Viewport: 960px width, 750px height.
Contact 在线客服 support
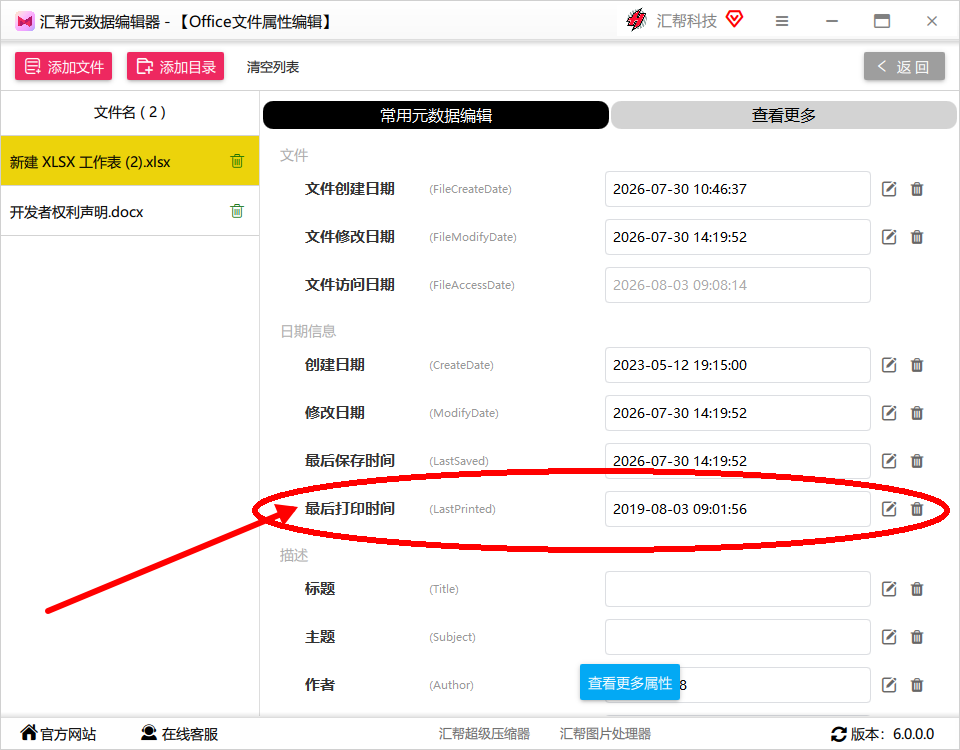tap(179, 733)
